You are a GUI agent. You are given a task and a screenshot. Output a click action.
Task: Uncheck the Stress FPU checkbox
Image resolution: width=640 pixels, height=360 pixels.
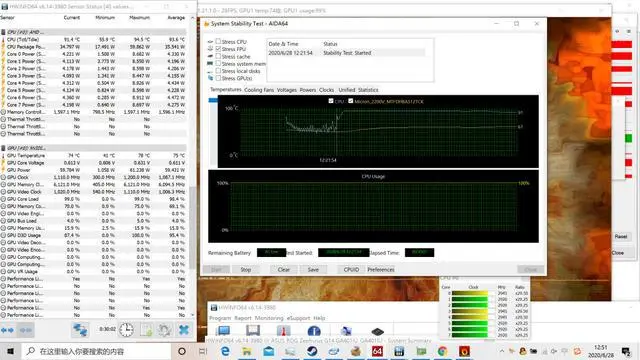tap(218, 49)
